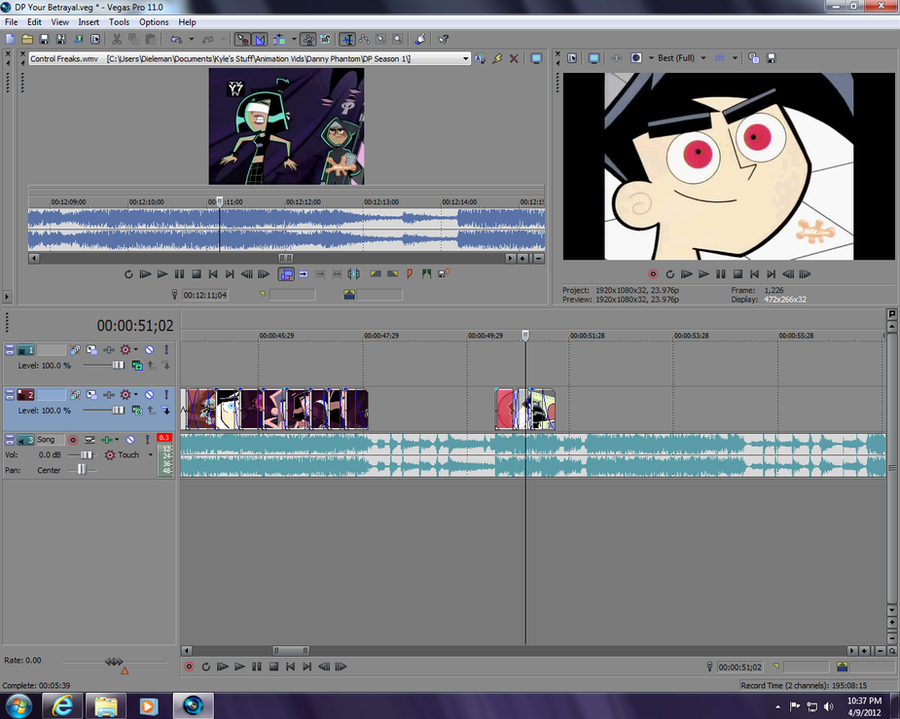The height and width of the screenshot is (719, 900).
Task: Toggle Lock Envelopes to Events
Action: 309,39
